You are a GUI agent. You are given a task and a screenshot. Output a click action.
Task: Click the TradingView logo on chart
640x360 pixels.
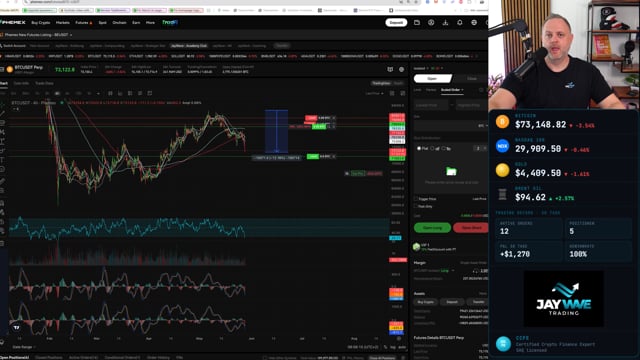point(16,327)
